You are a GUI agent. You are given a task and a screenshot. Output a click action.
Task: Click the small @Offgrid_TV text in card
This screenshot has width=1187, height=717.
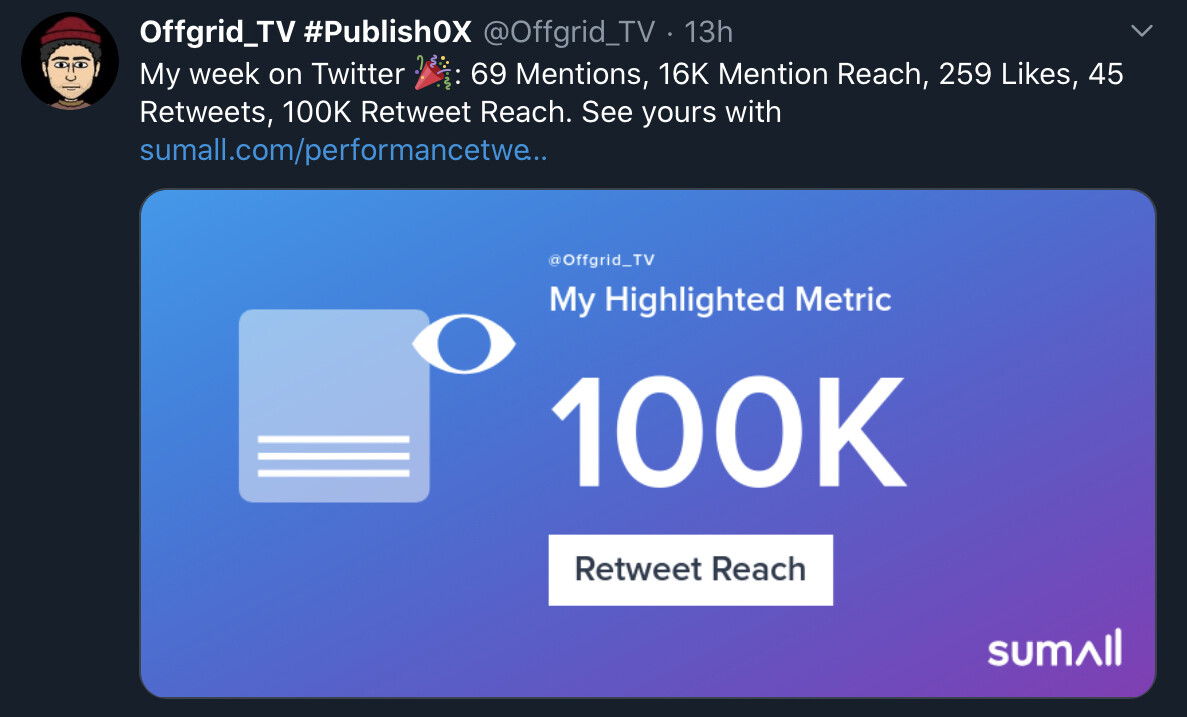tap(601, 260)
